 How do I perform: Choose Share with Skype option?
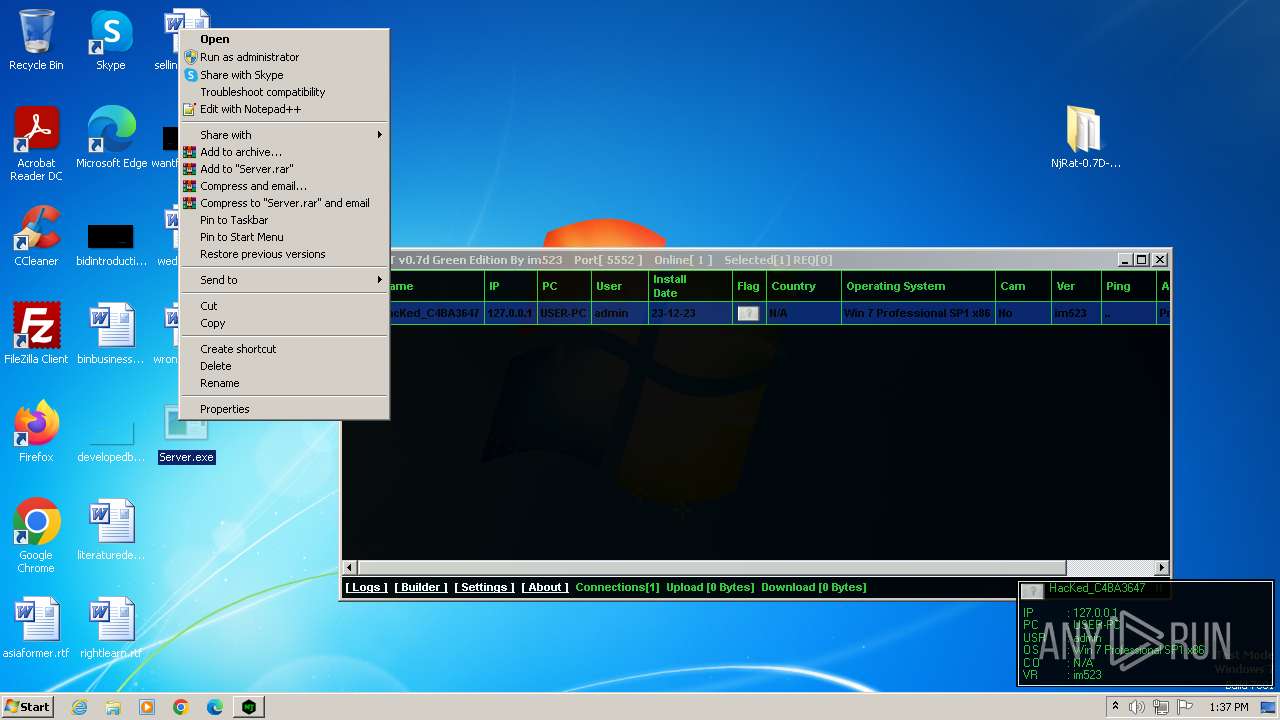pos(284,75)
